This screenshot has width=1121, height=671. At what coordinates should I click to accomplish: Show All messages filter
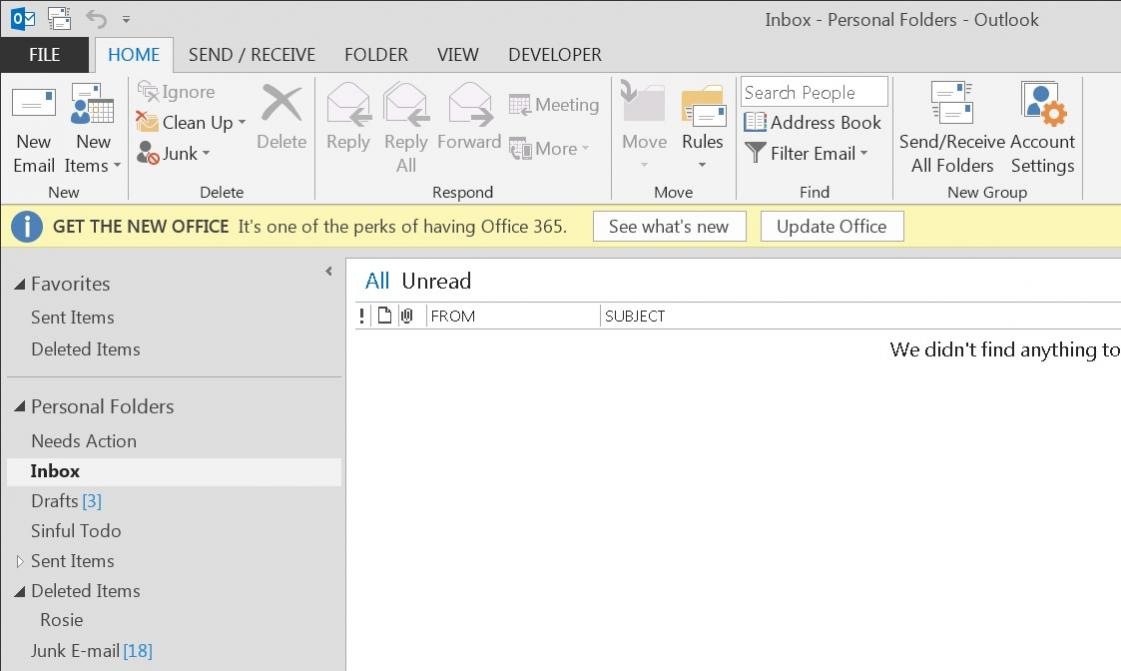point(377,281)
